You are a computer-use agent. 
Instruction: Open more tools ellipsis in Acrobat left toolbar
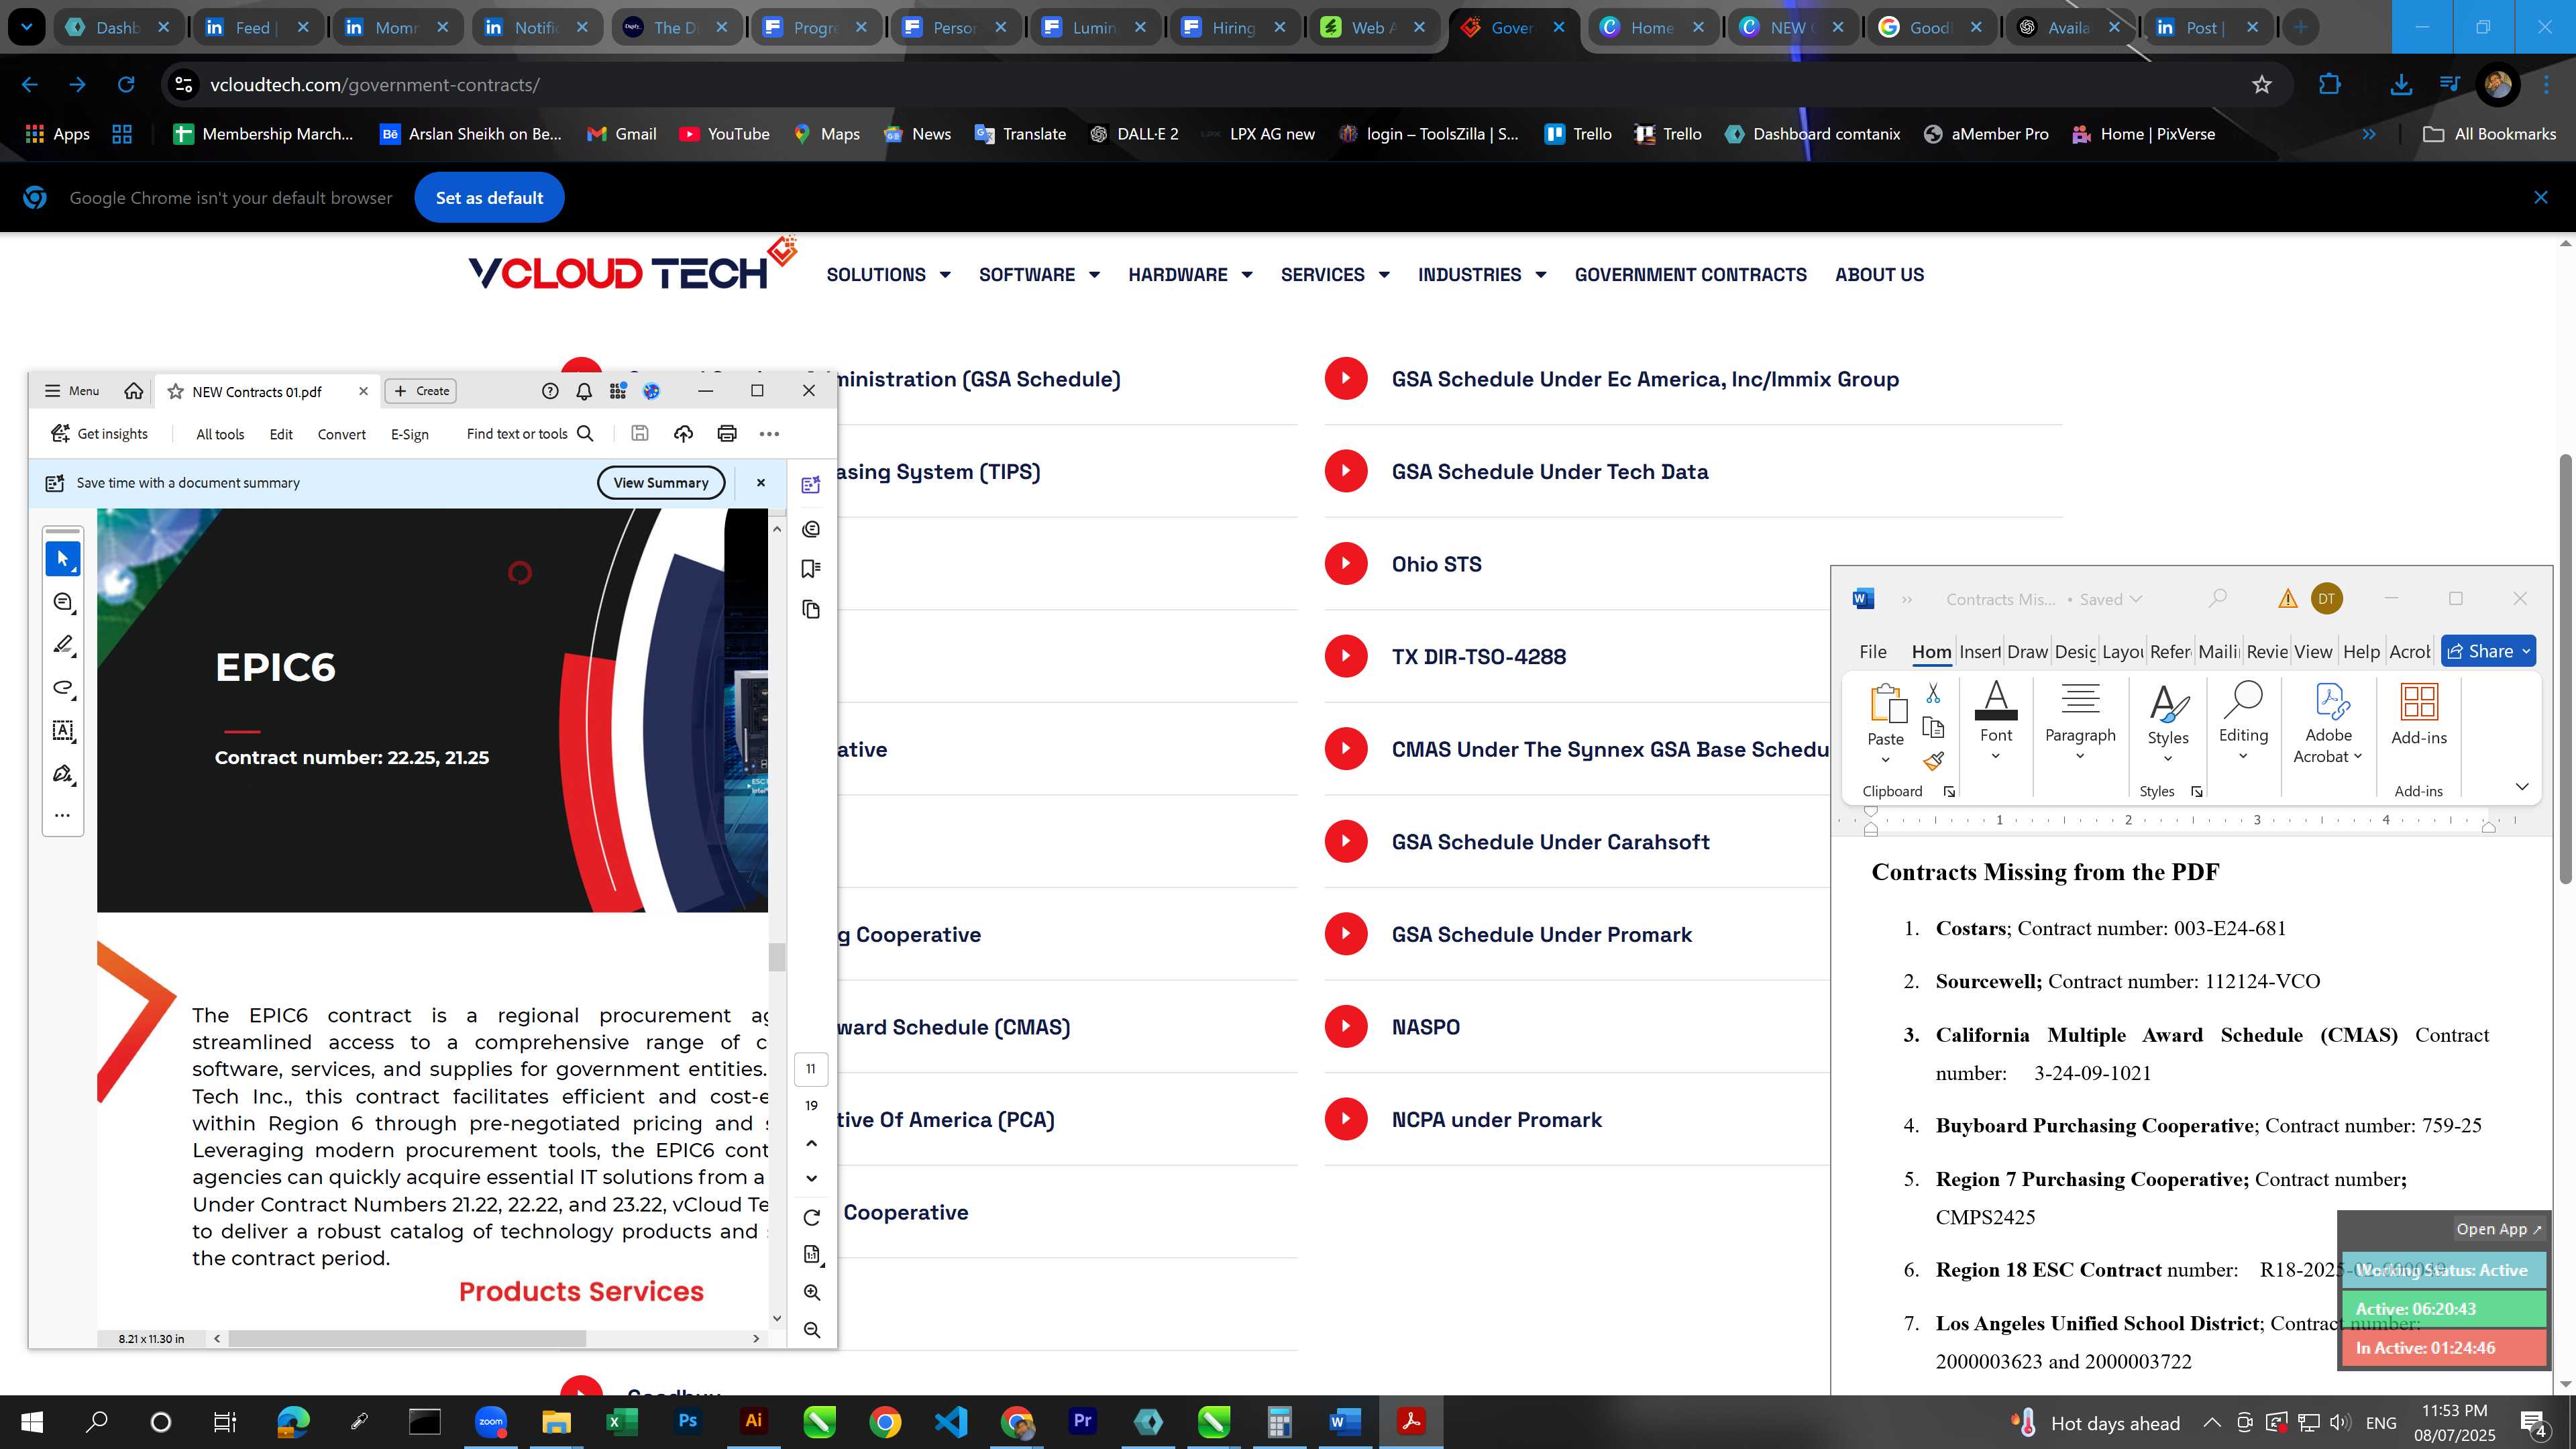pyautogui.click(x=62, y=815)
